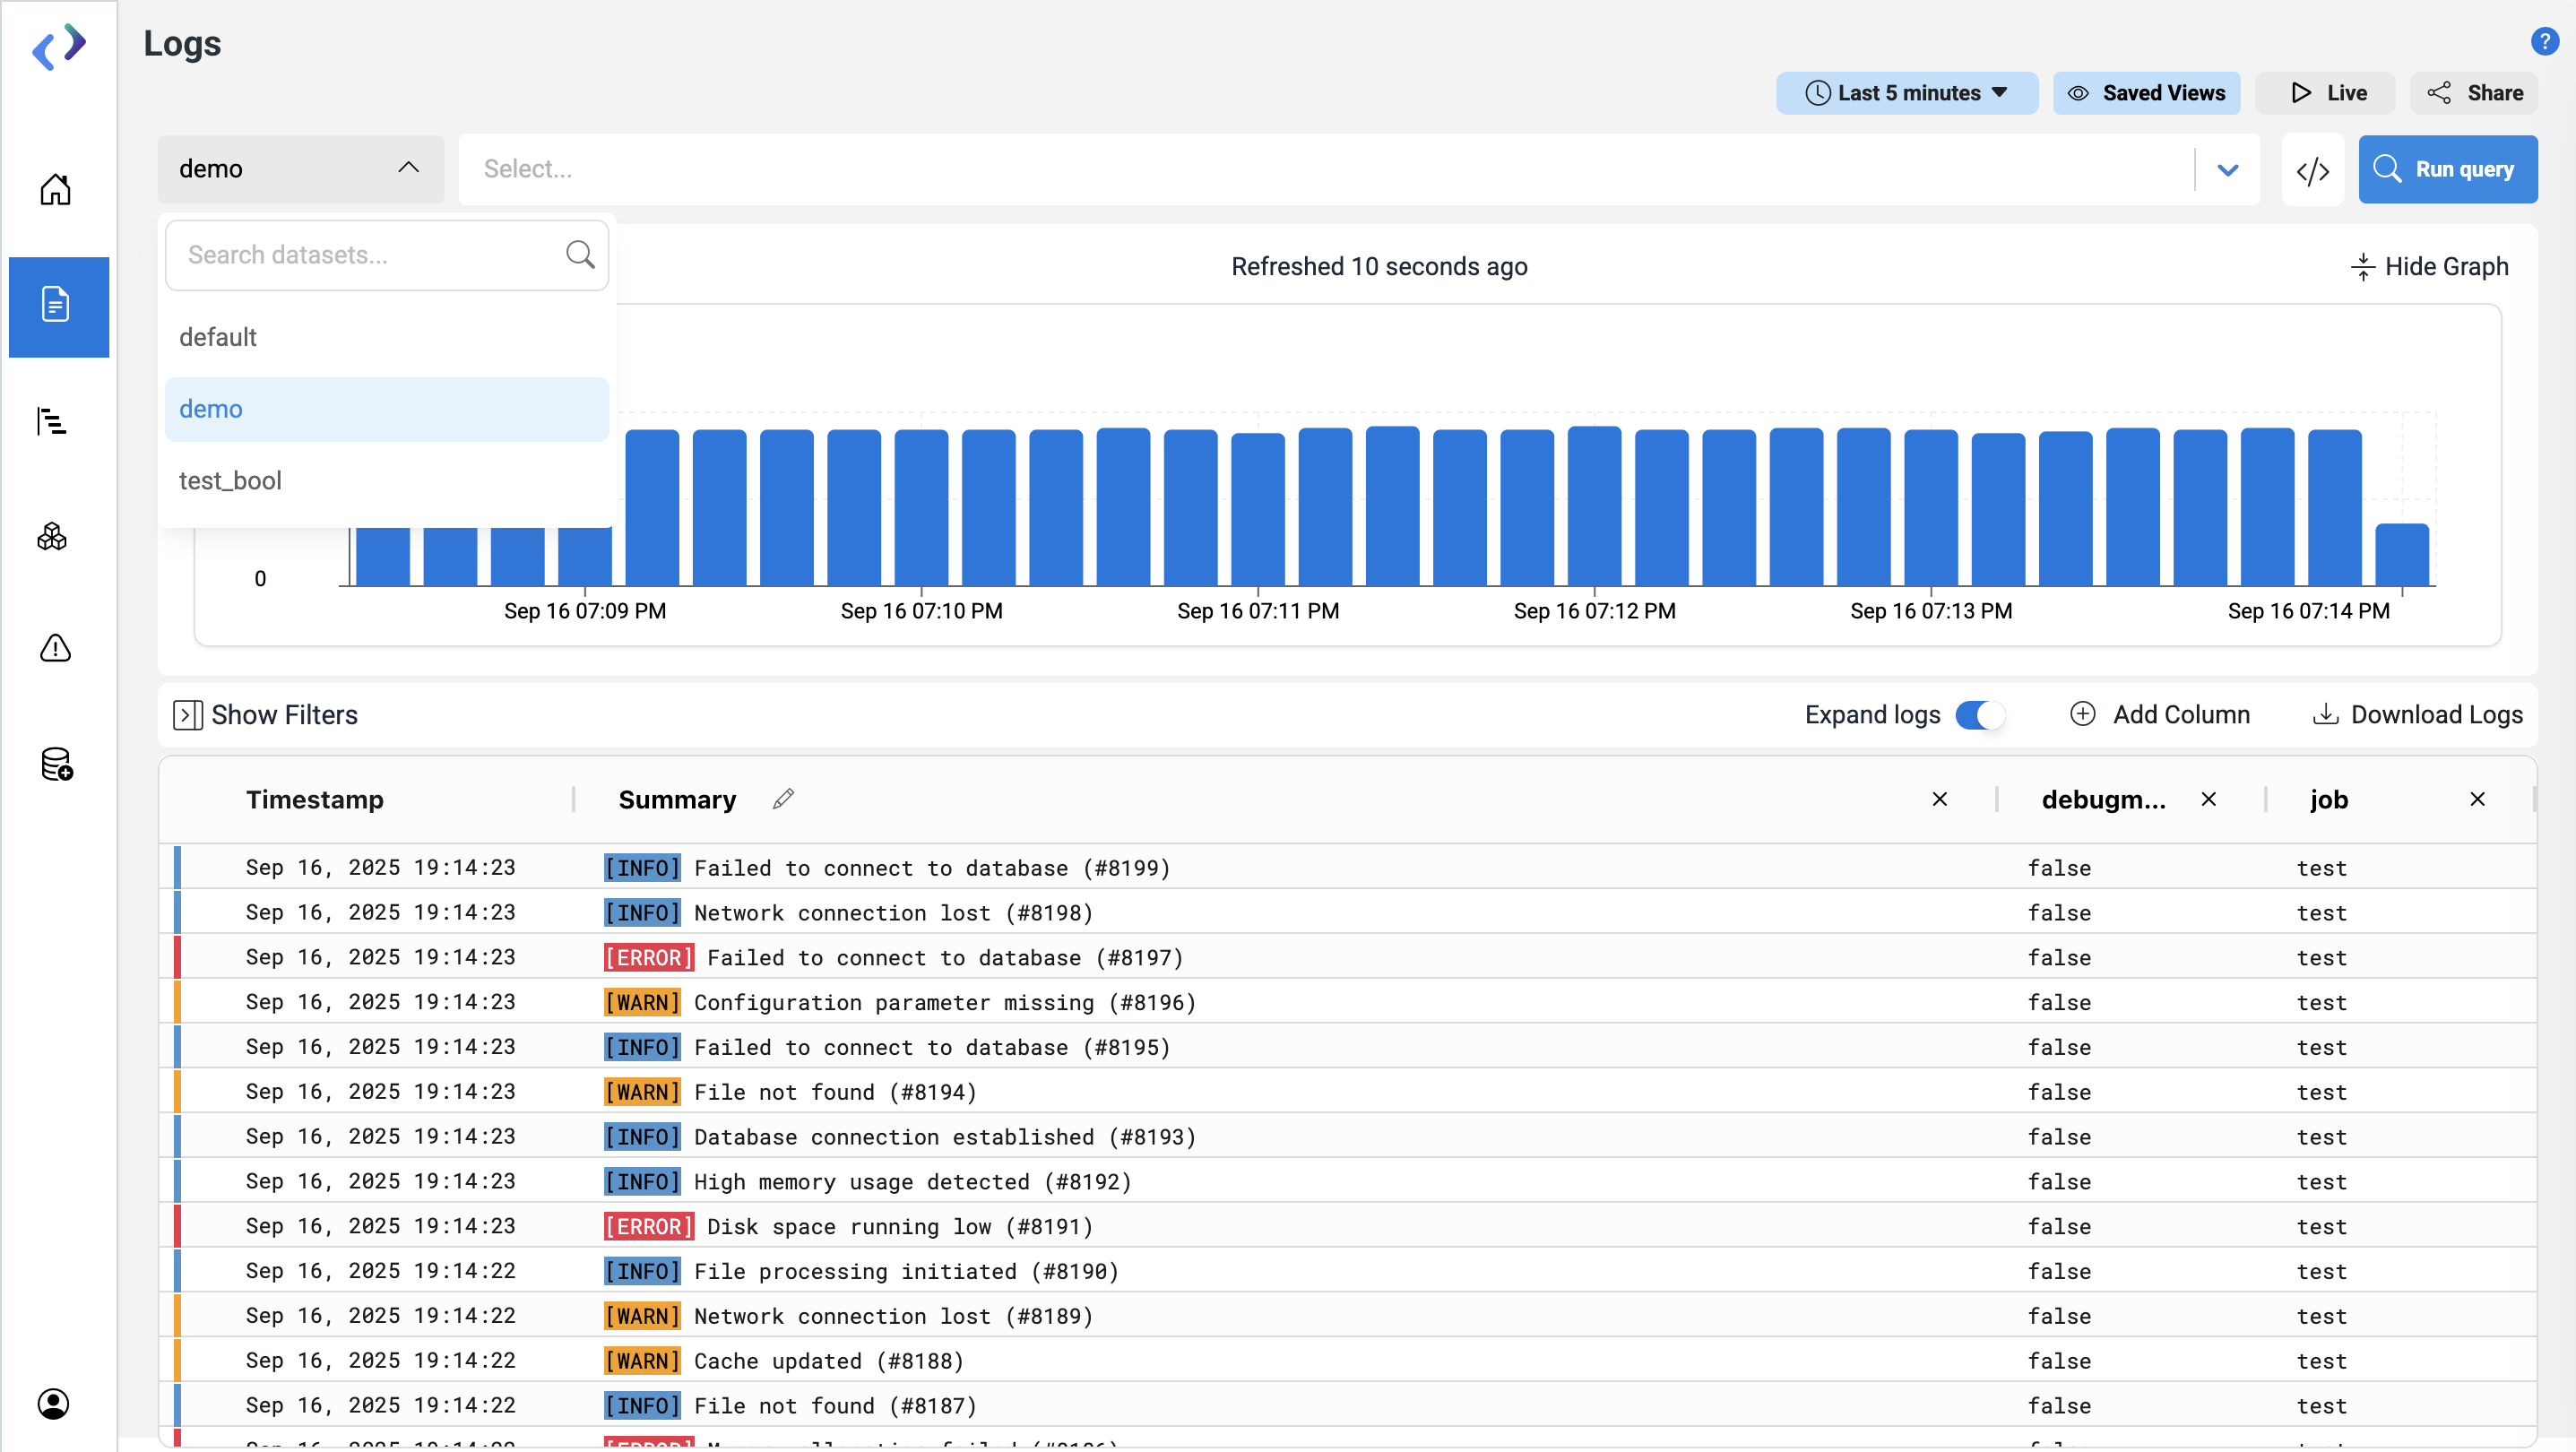The width and height of the screenshot is (2576, 1452).
Task: Open the Home icon in sidebar
Action: [x=55, y=189]
